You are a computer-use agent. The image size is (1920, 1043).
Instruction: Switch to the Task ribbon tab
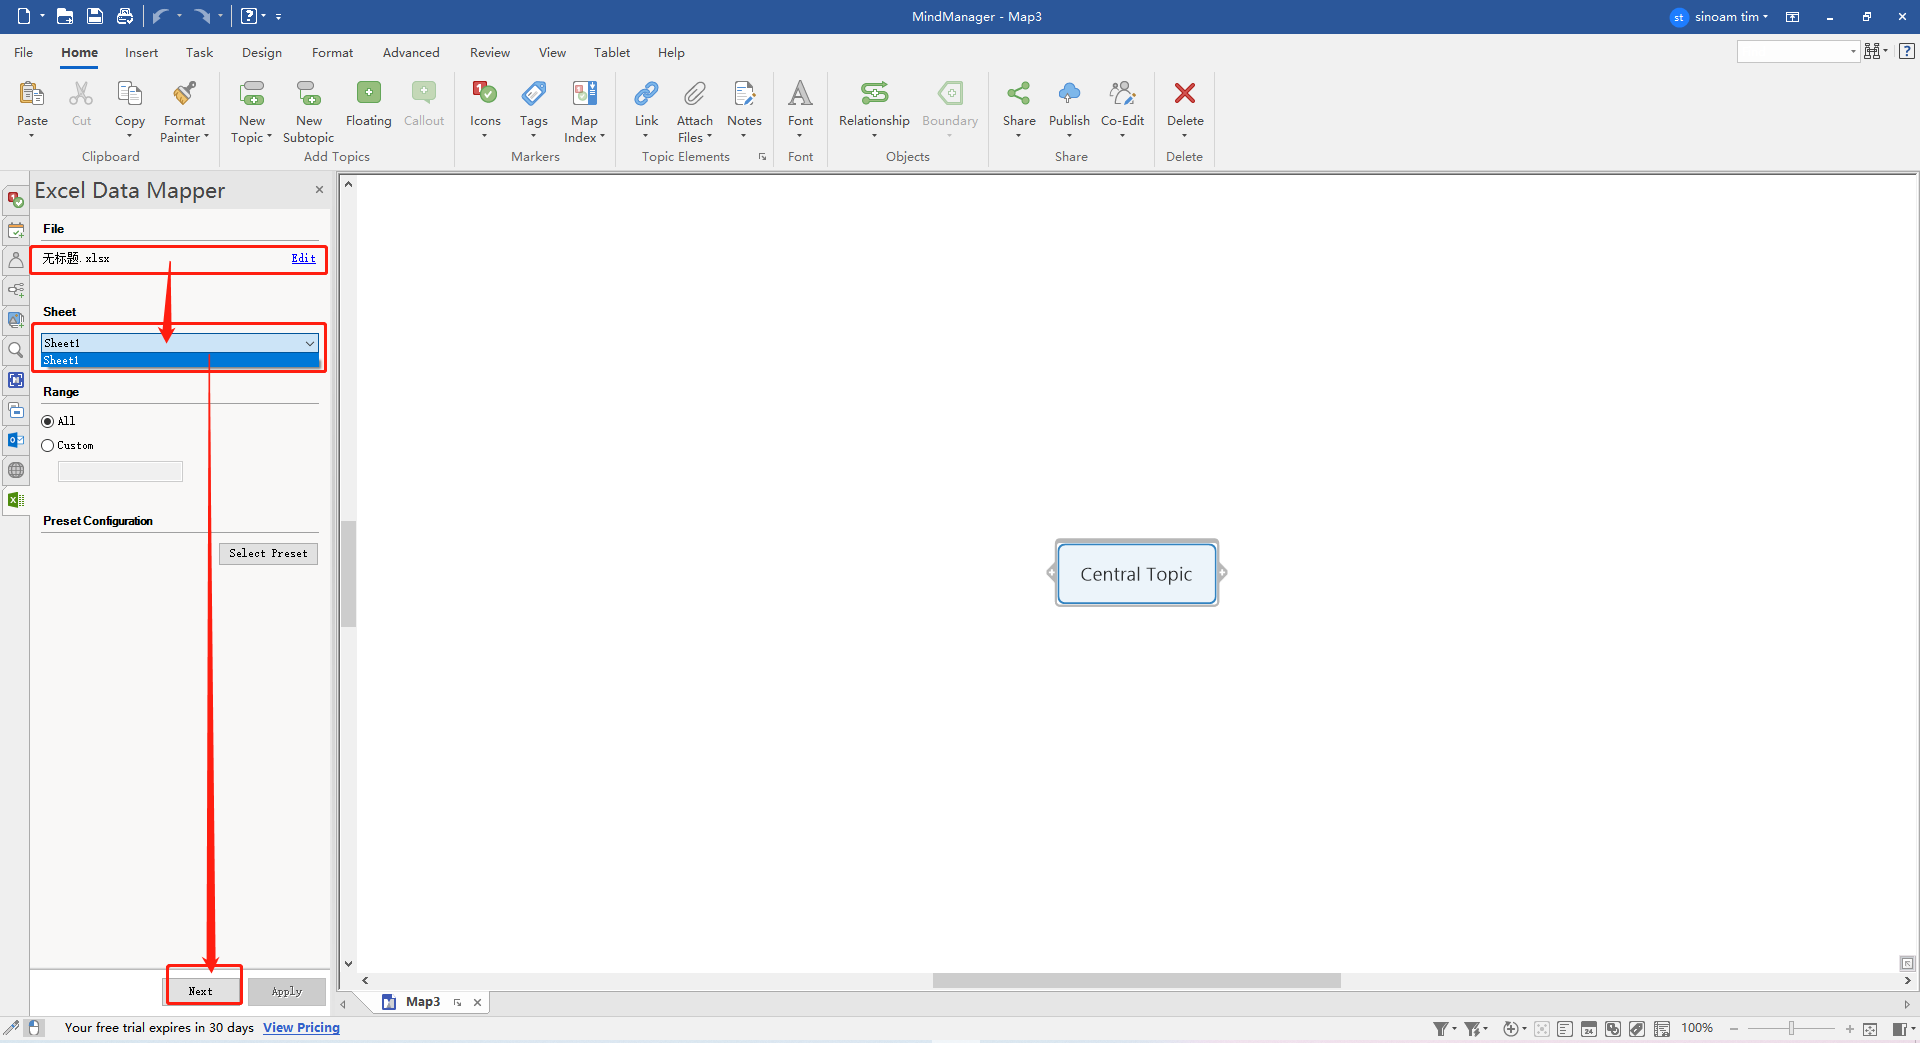click(x=199, y=52)
